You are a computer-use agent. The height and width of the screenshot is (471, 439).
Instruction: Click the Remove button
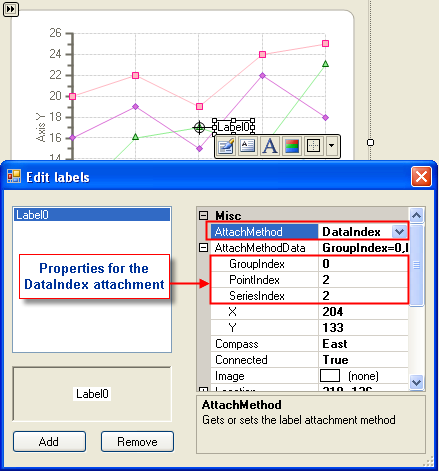(x=137, y=442)
